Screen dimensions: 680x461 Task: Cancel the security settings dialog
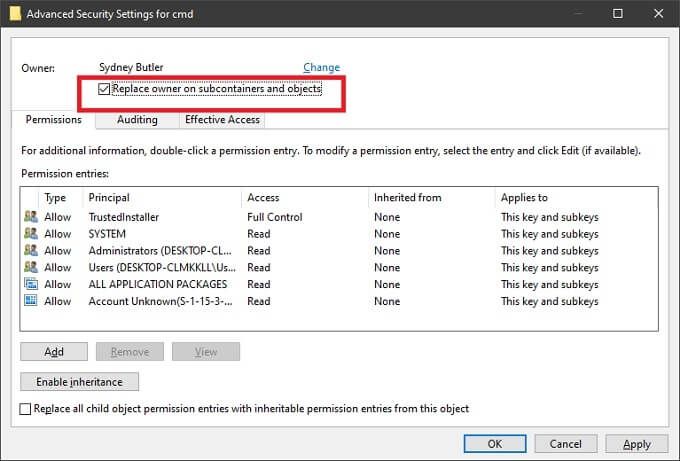click(567, 444)
